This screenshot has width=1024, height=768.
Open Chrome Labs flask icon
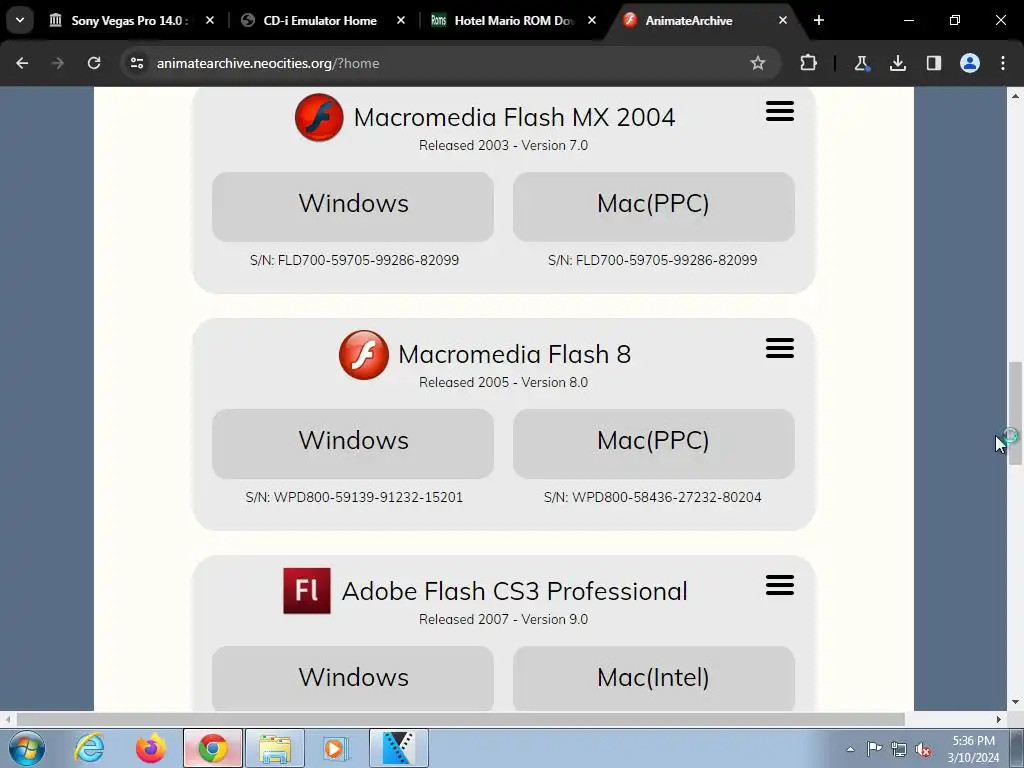861,63
